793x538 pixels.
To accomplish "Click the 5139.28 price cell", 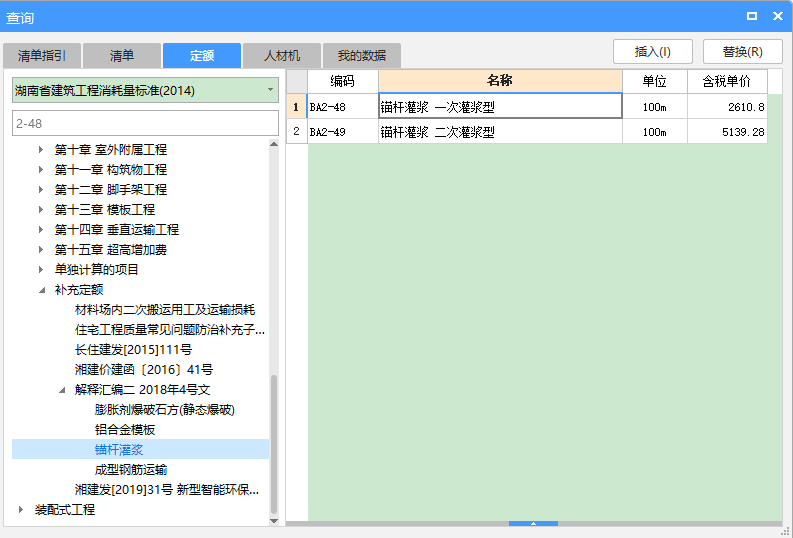I will click(727, 131).
